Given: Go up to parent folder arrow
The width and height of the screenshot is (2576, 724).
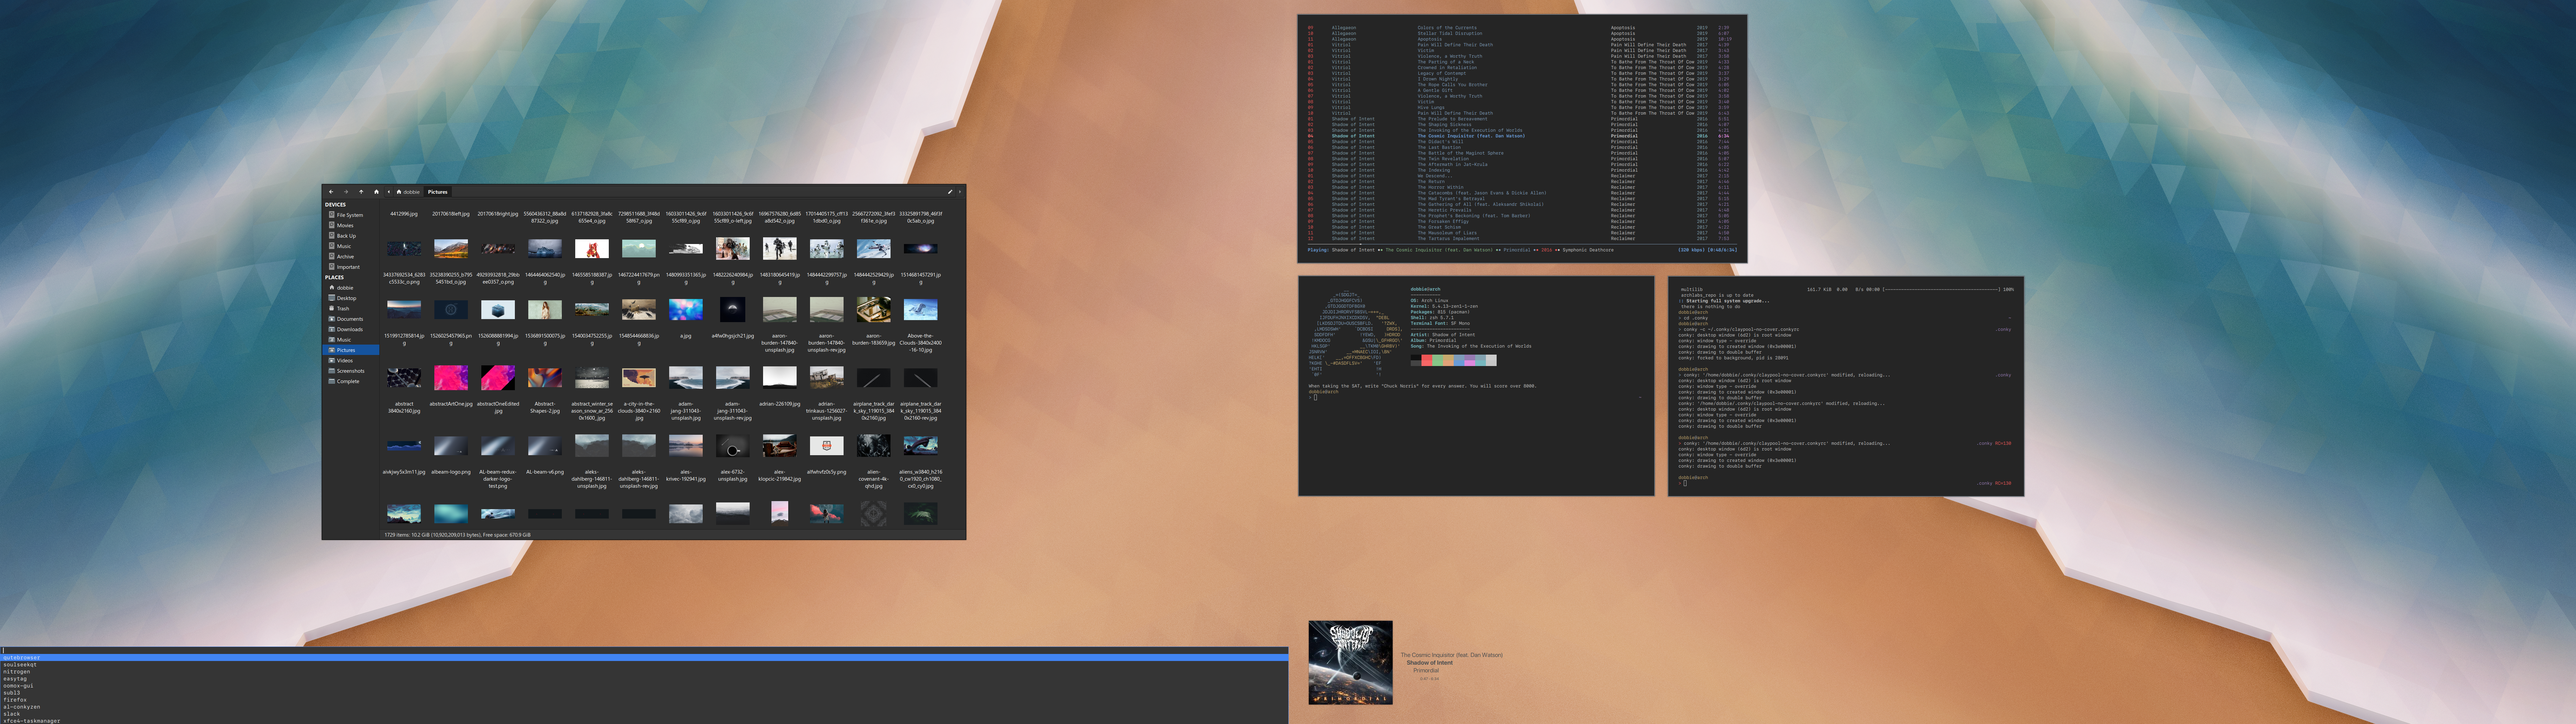Looking at the screenshot, I should click(361, 192).
